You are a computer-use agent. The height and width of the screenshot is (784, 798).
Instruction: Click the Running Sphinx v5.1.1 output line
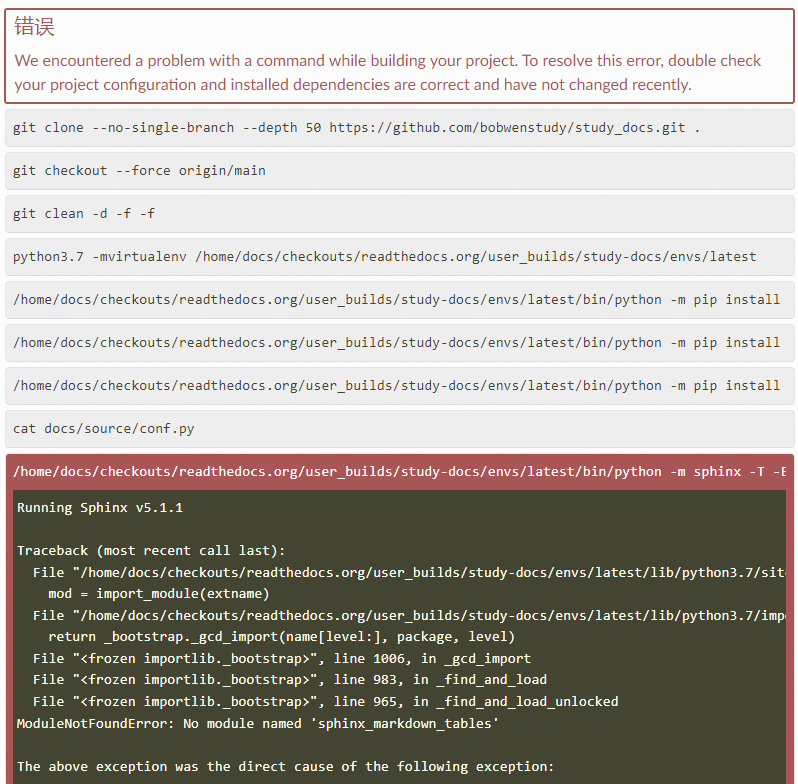tap(100, 508)
